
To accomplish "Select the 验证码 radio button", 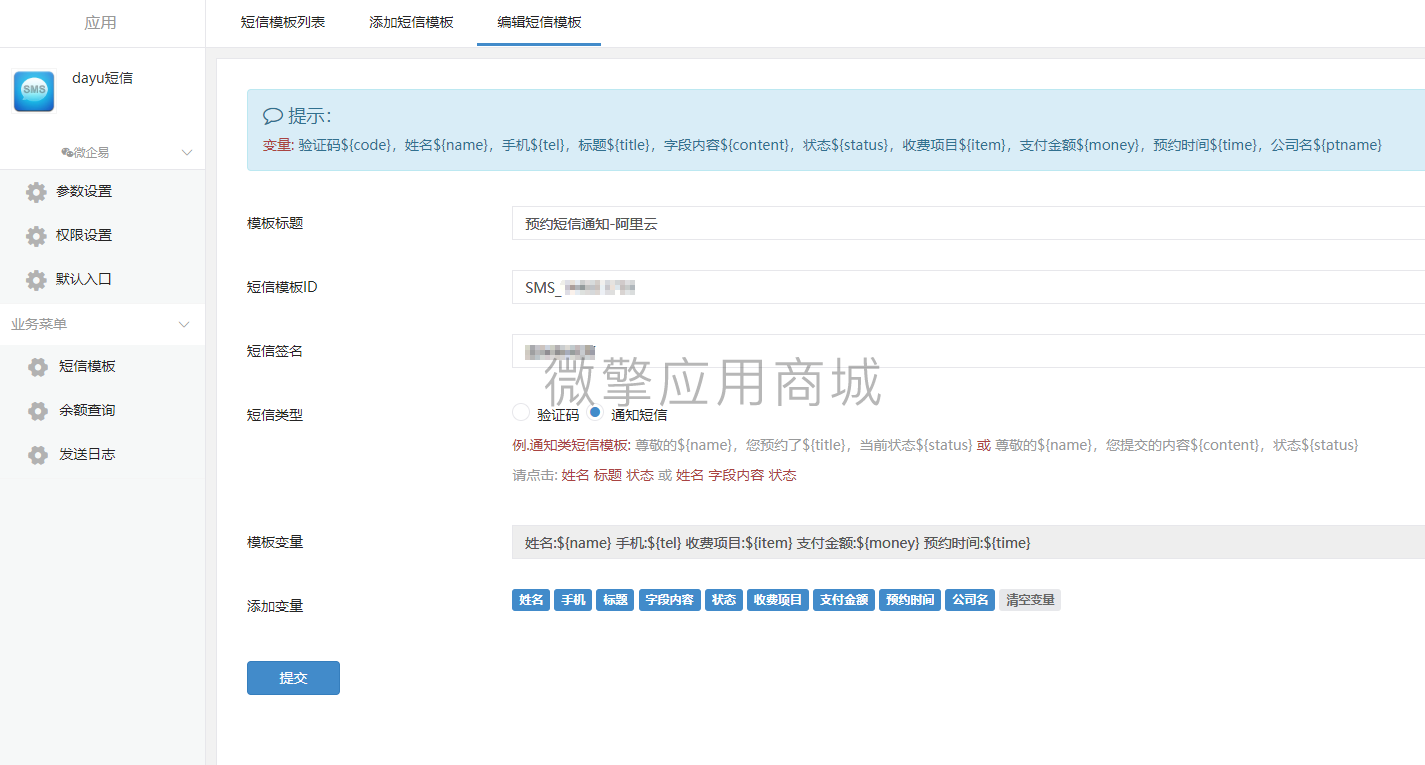I will tap(520, 412).
